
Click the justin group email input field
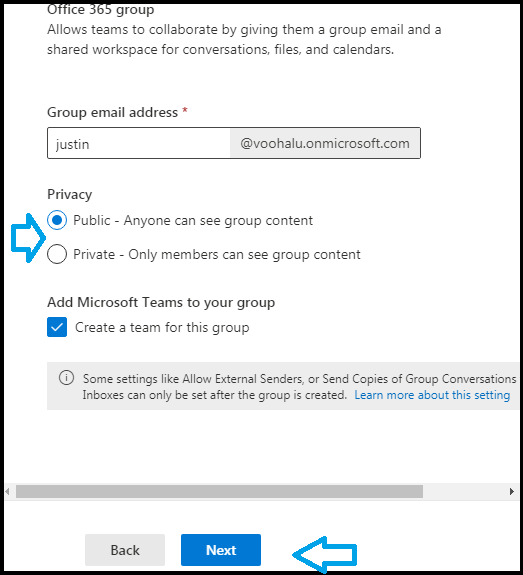pyautogui.click(x=139, y=143)
